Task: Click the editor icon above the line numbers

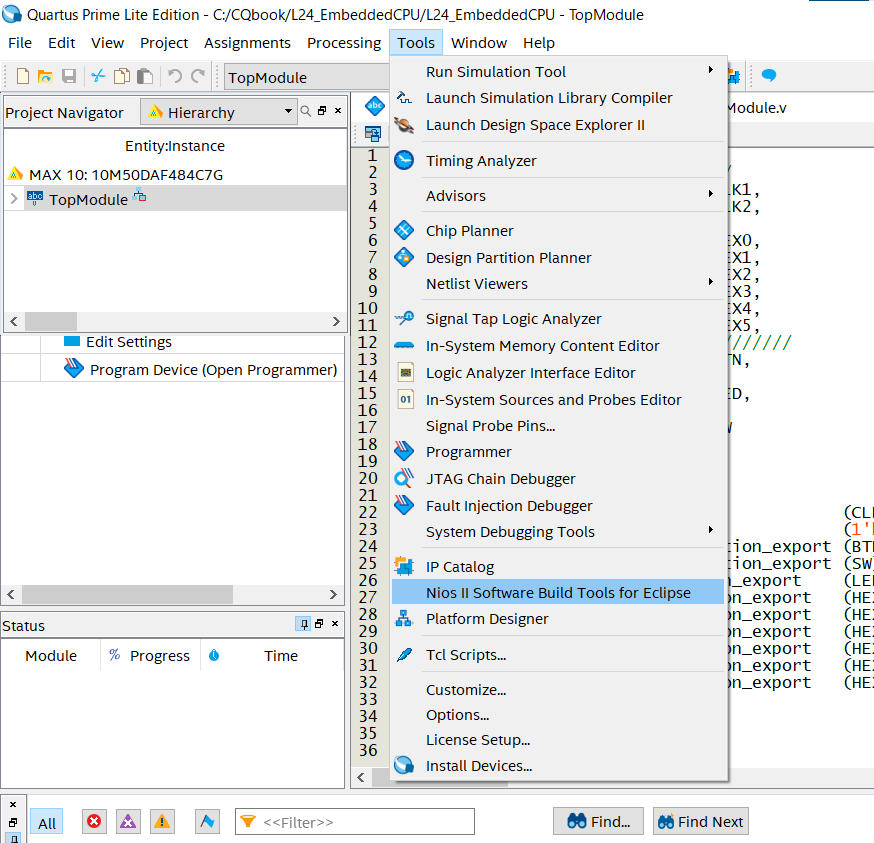Action: point(372,134)
